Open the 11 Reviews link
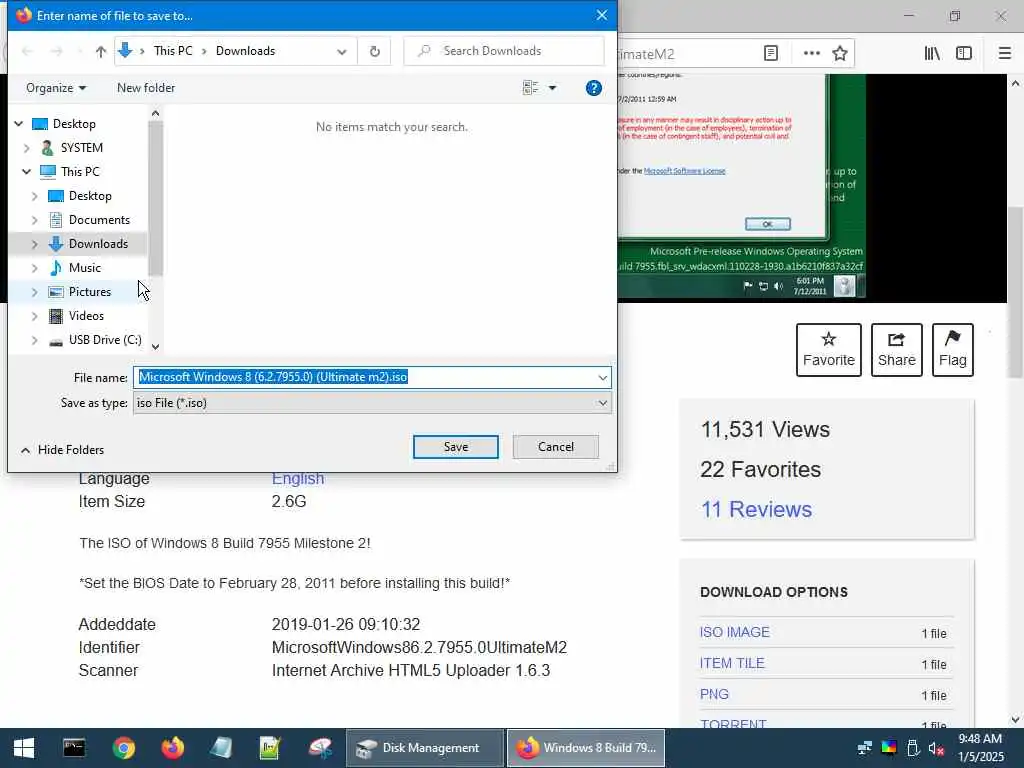The width and height of the screenshot is (1024, 768). (756, 509)
